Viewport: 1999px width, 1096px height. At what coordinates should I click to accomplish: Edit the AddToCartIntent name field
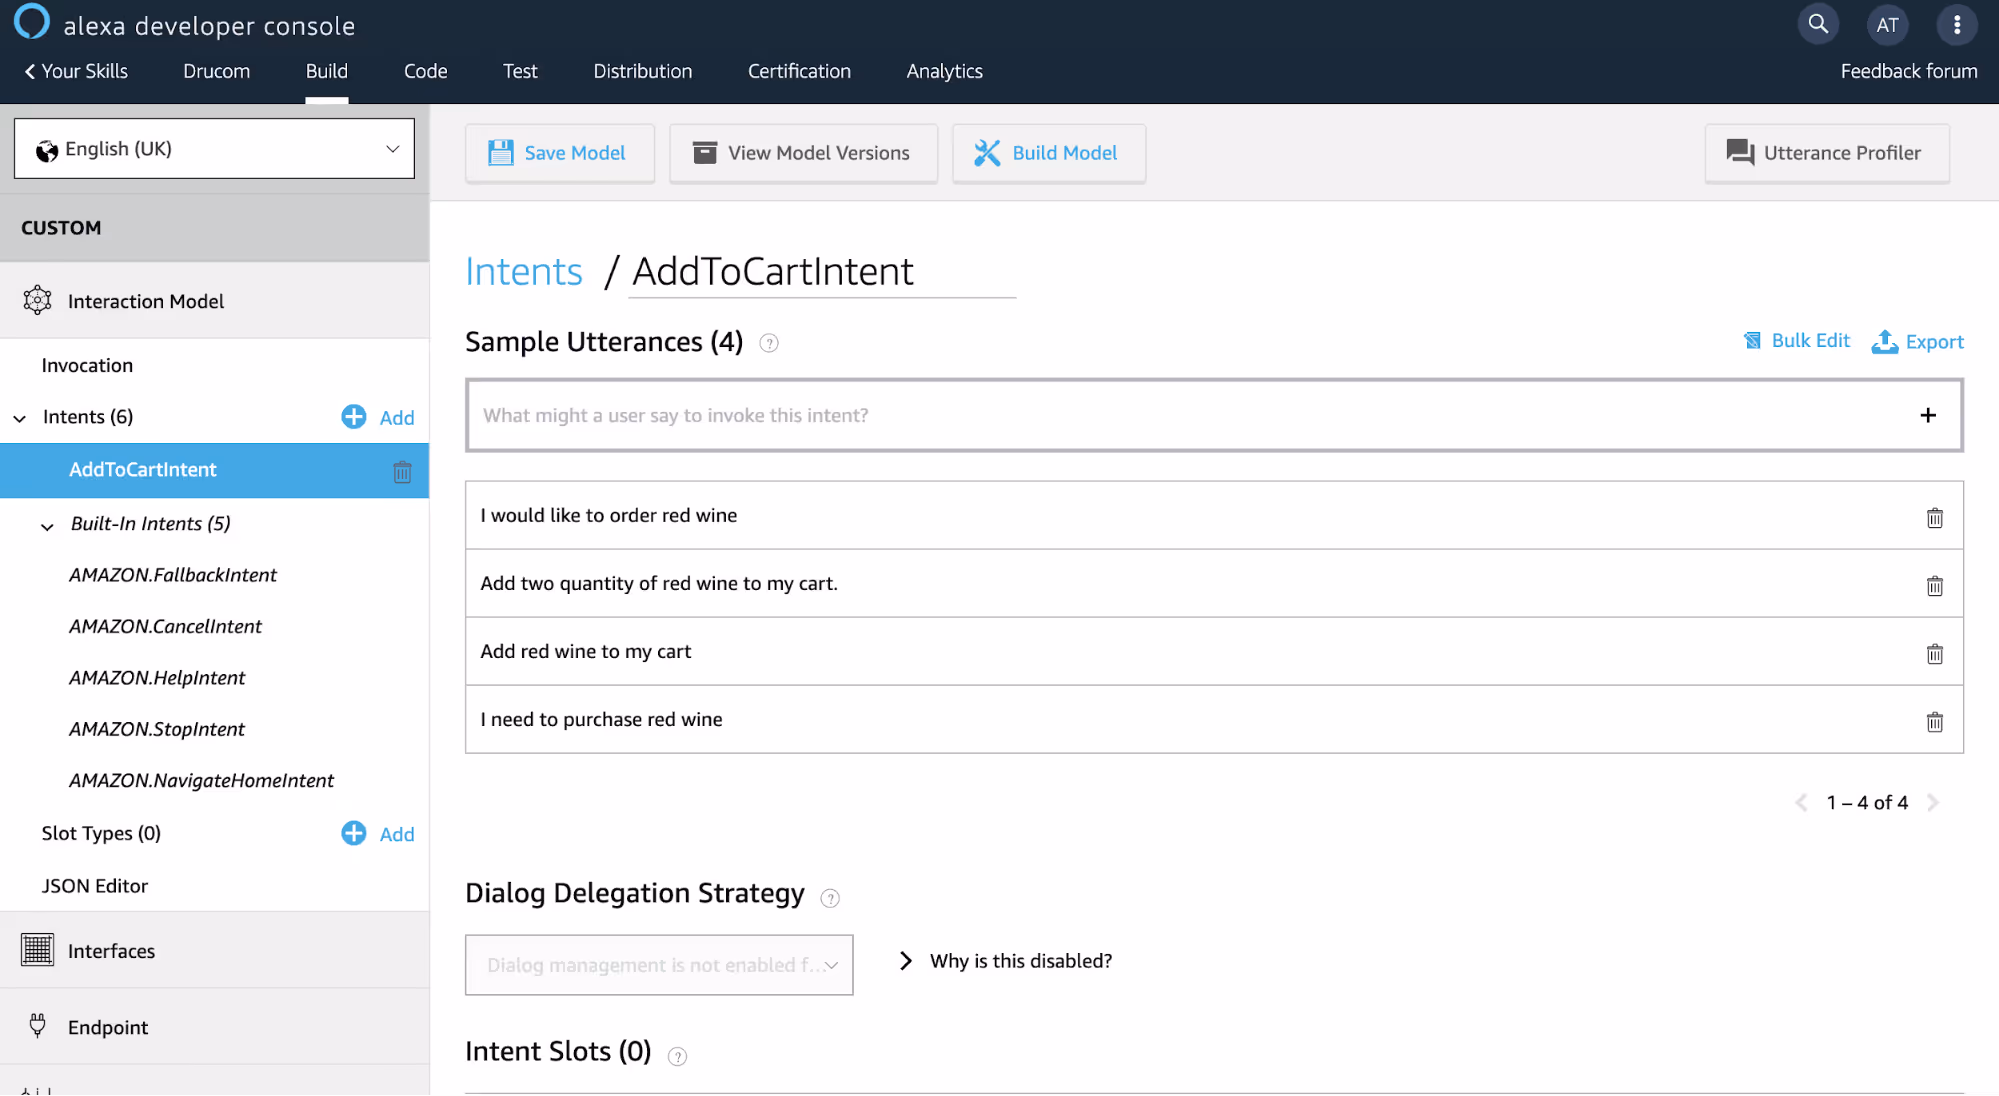click(x=822, y=272)
